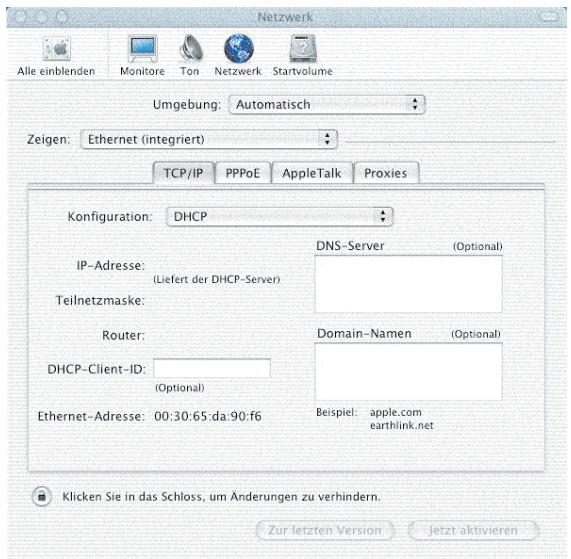Open the Zeigen dropdown Ethernet (integriert)

point(209,139)
